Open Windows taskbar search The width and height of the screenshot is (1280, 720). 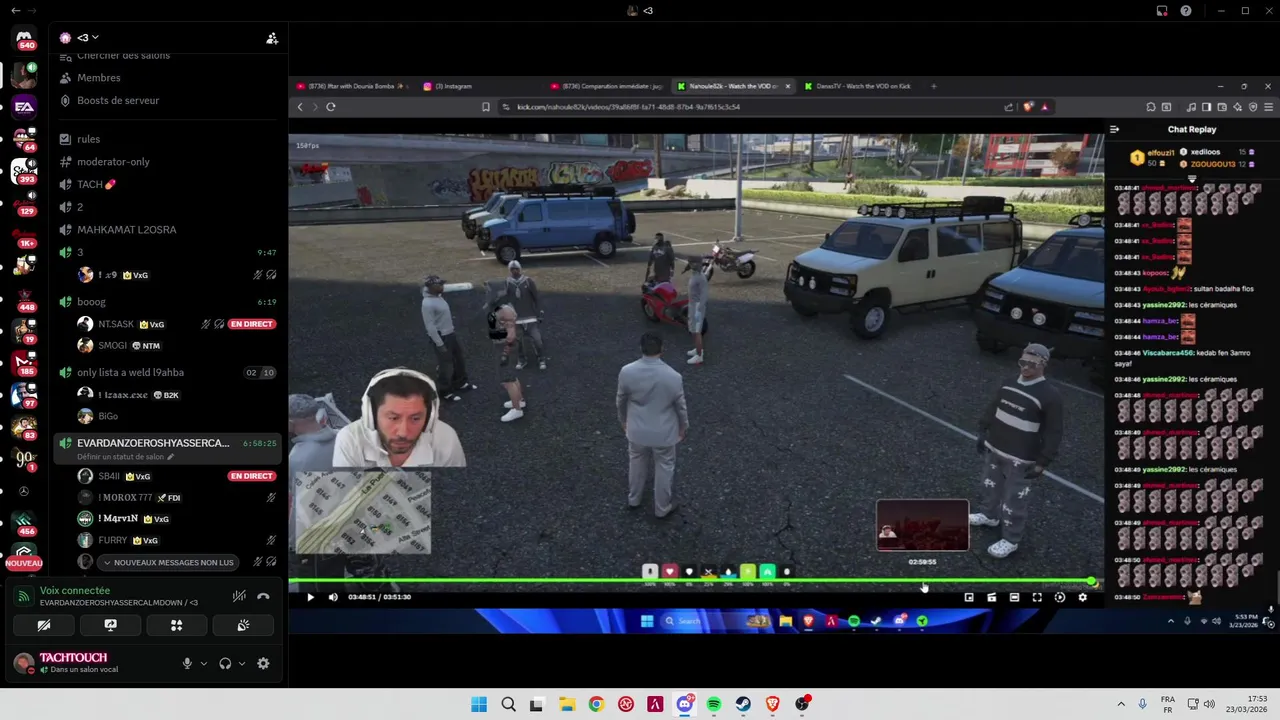pos(508,704)
